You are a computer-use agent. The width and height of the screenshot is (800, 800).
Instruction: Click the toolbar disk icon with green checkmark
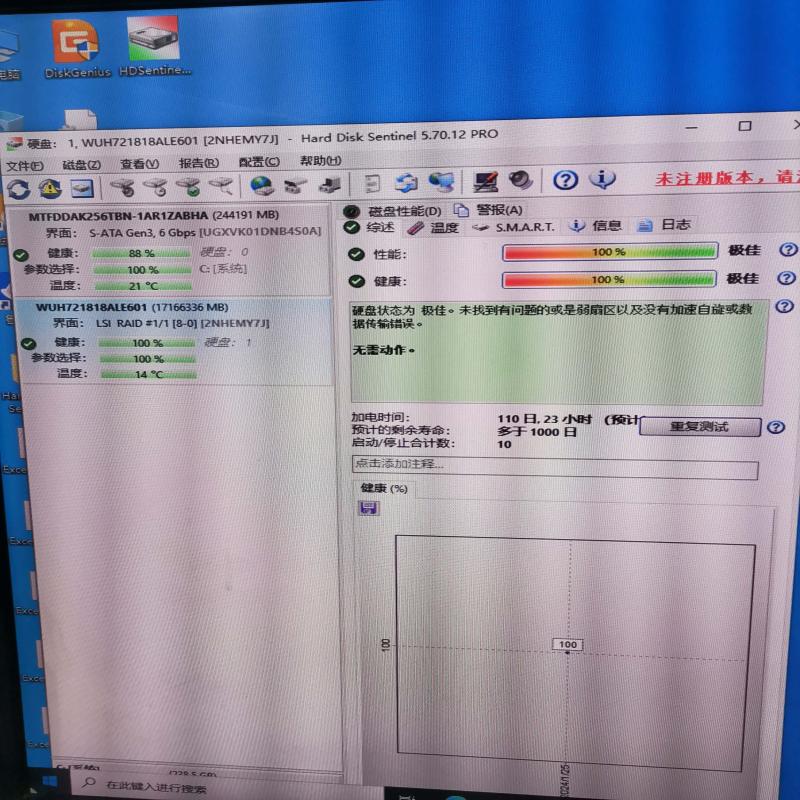[188, 186]
